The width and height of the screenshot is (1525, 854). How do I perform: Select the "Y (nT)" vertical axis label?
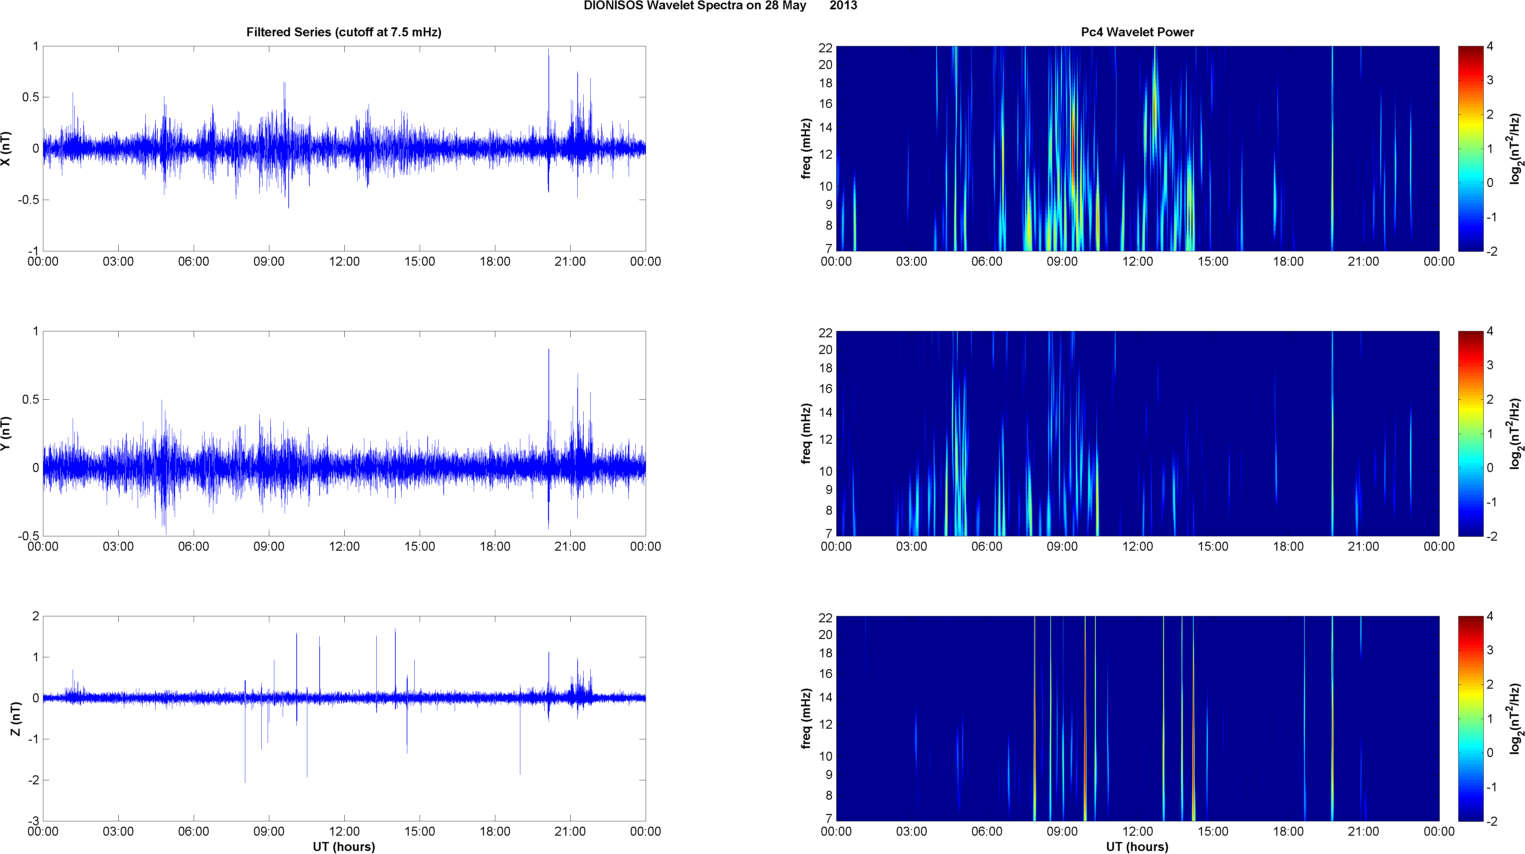(7, 433)
